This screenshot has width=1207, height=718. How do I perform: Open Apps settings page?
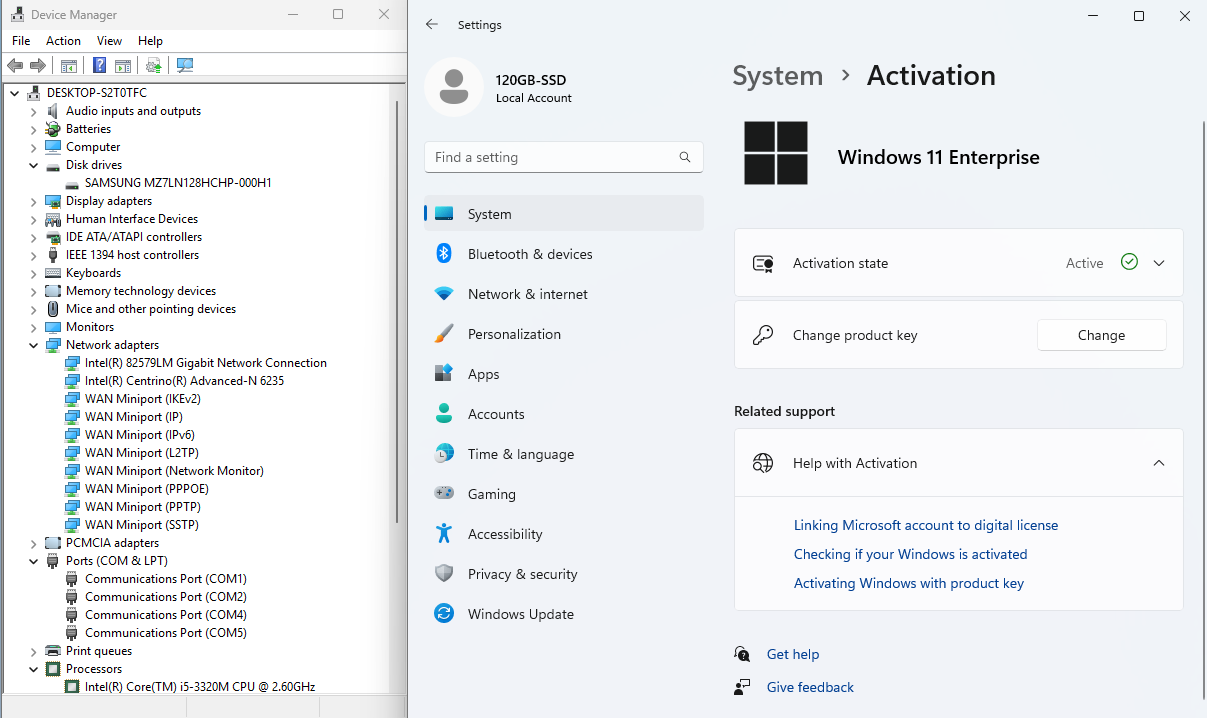coord(564,374)
